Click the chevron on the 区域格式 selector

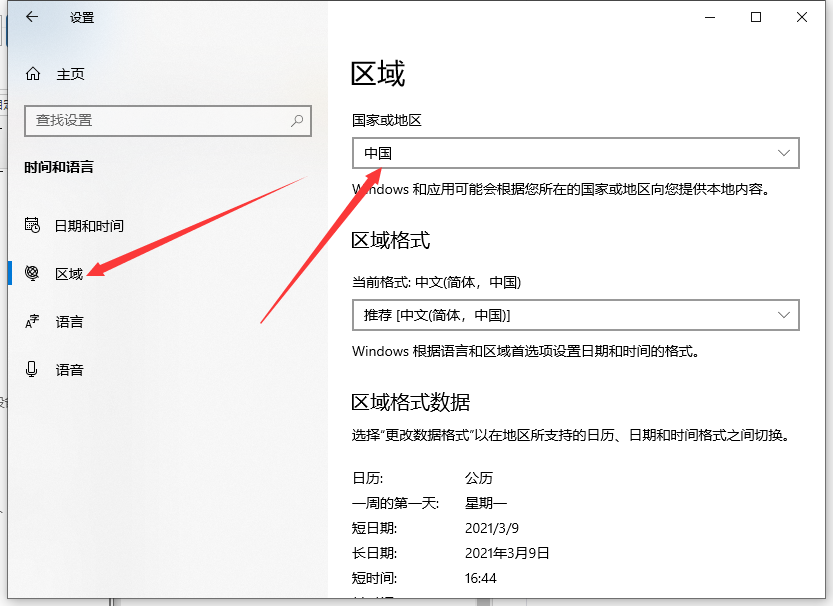(x=786, y=315)
